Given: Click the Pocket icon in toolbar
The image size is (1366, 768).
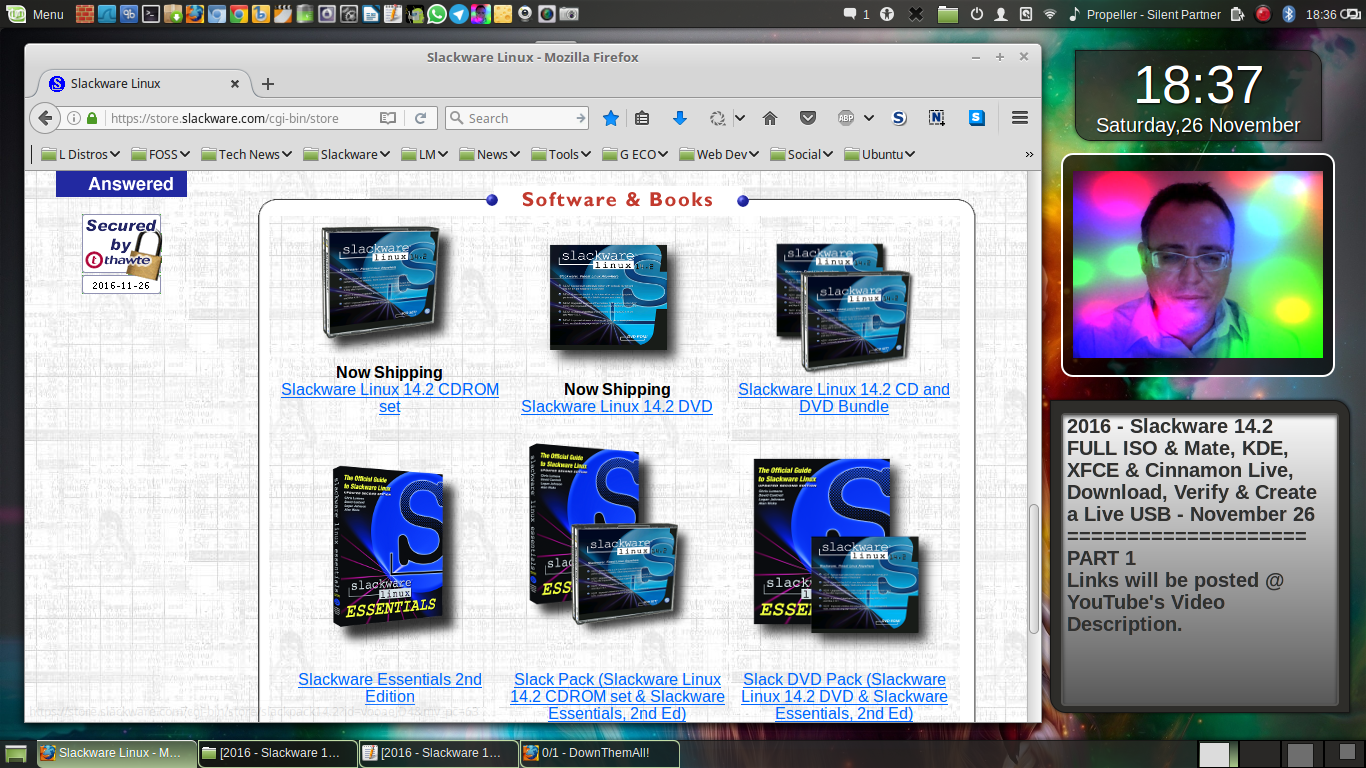Looking at the screenshot, I should point(808,118).
